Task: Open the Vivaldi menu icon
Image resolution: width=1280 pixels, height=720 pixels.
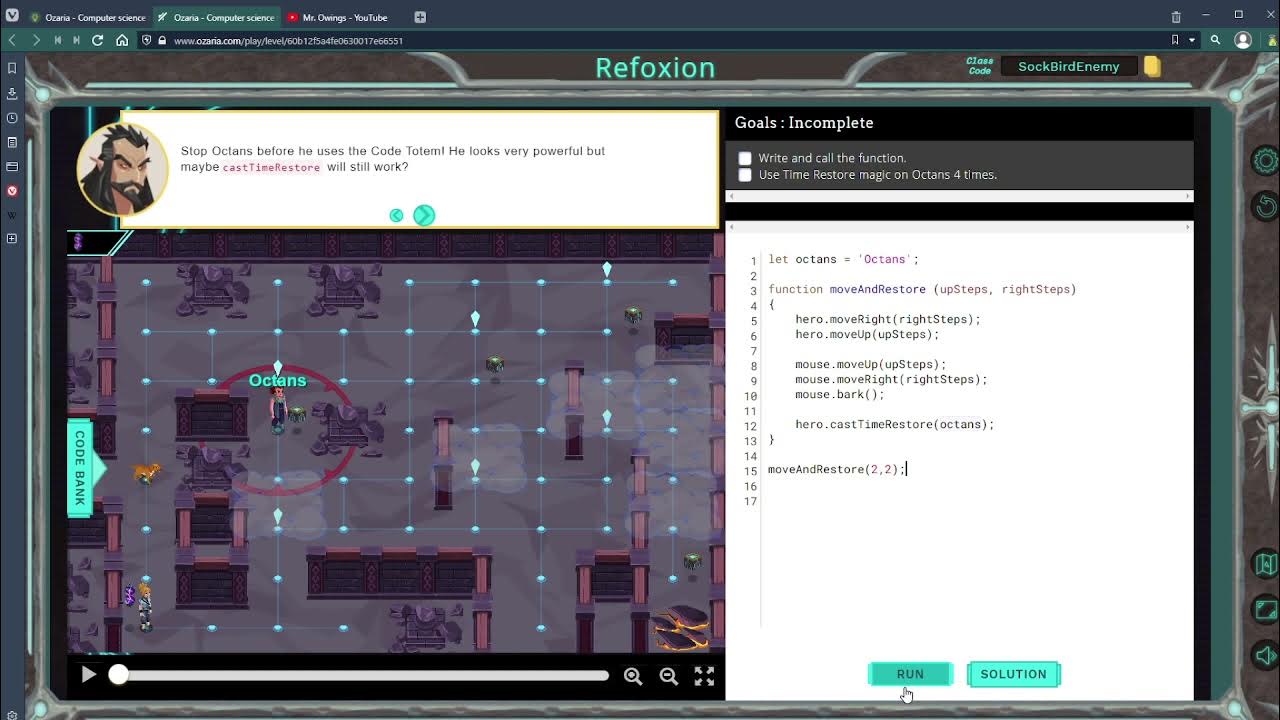Action: 12,16
